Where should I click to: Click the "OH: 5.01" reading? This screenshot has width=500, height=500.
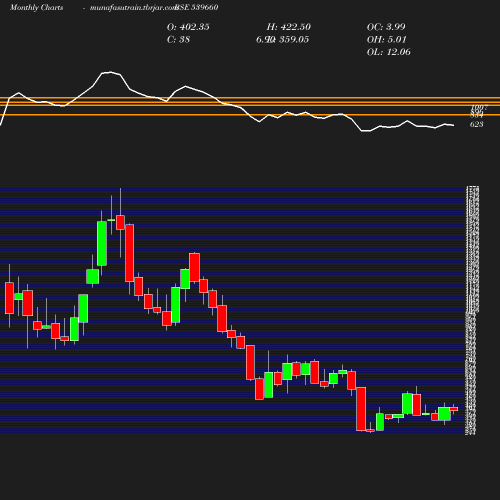point(387,40)
